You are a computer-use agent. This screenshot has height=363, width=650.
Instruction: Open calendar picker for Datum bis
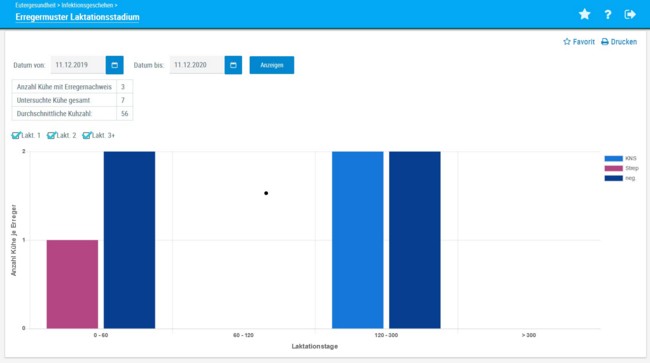coord(233,65)
